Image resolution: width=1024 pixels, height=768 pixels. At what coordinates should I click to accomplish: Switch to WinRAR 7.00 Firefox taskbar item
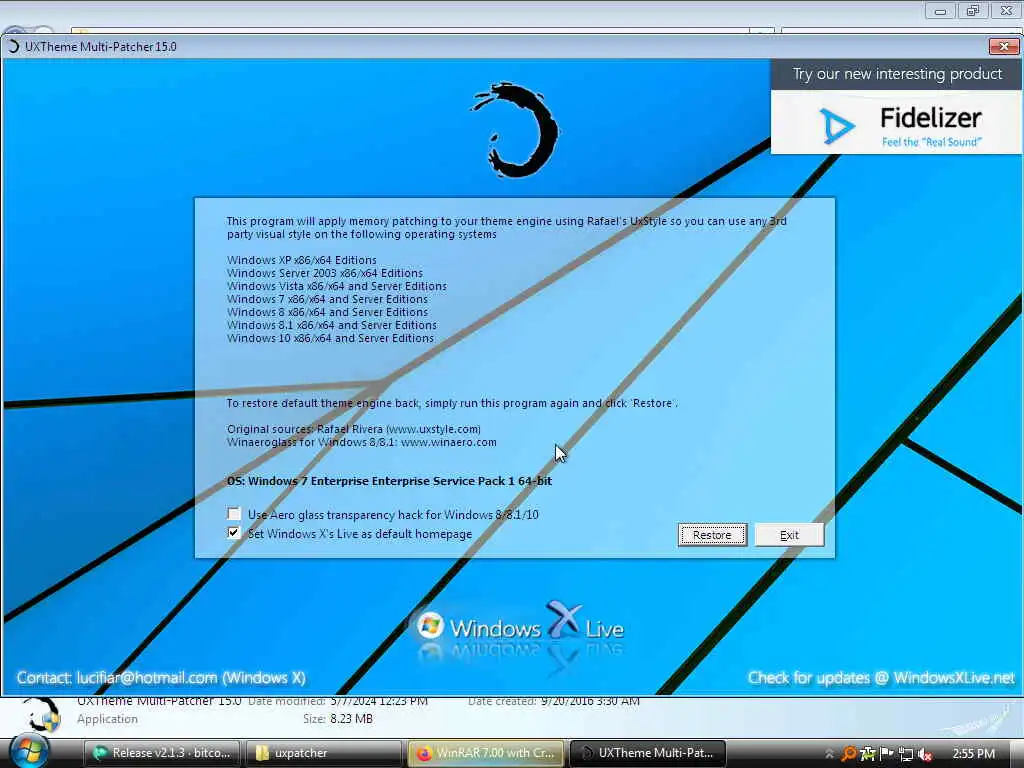485,753
